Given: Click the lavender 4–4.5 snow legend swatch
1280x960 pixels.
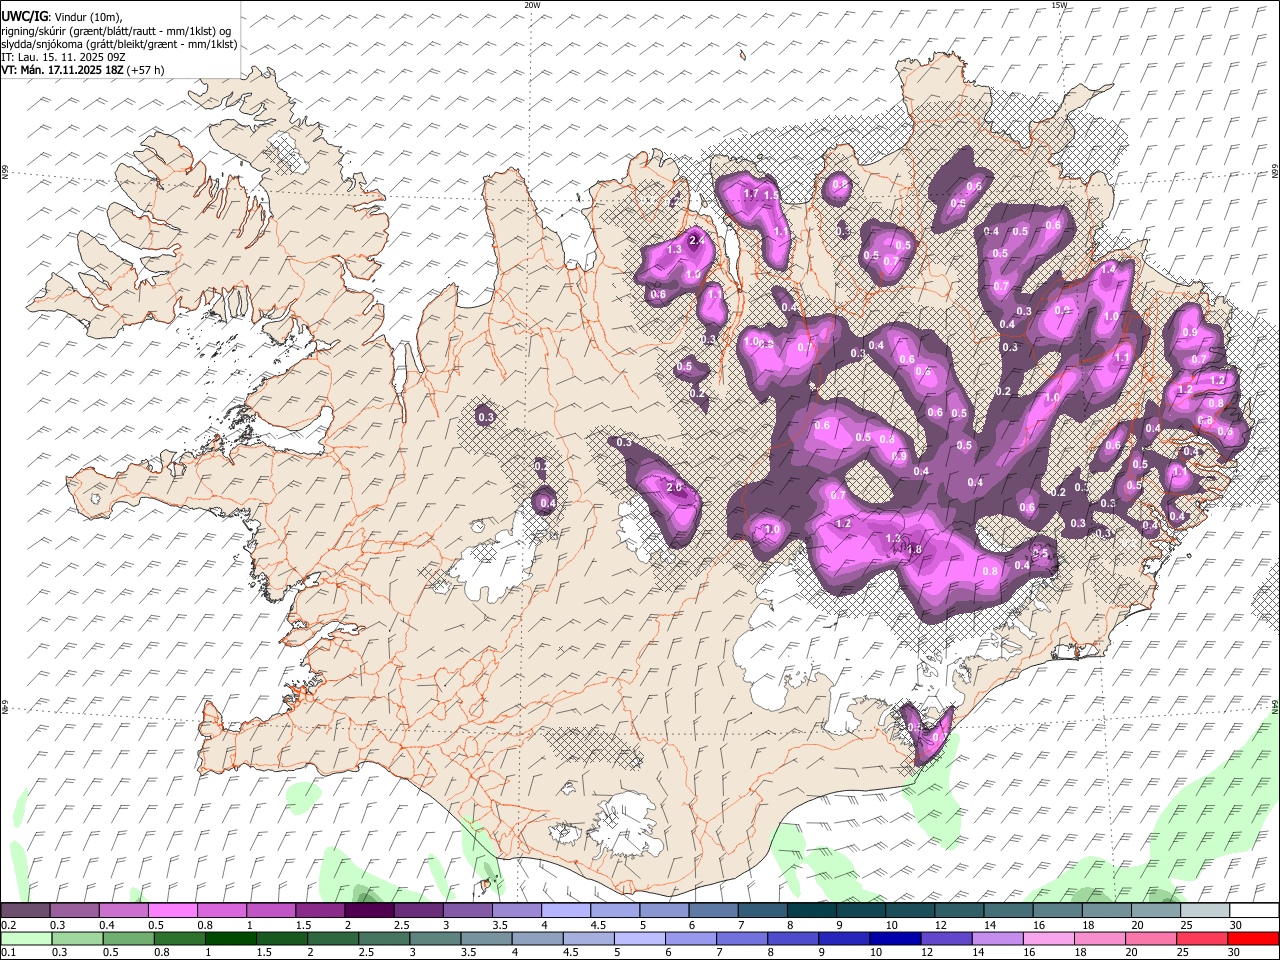Looking at the screenshot, I should [566, 910].
